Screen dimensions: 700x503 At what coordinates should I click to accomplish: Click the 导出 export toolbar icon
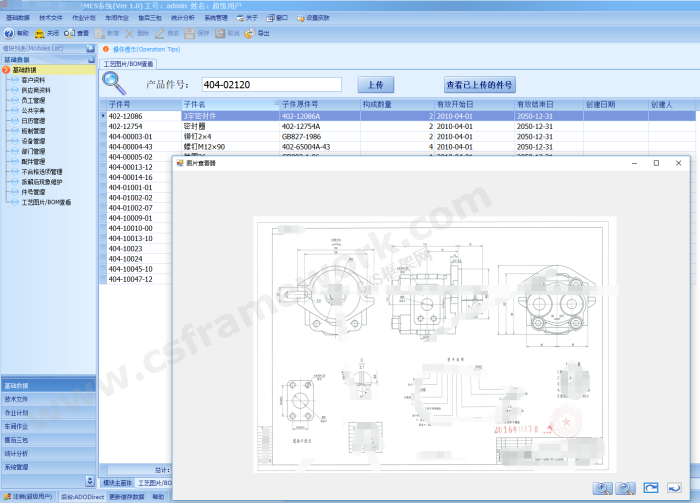[257, 33]
